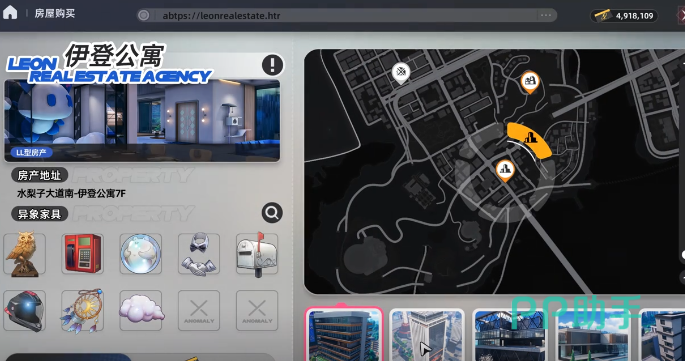Click the lower orange building map pin
685x361 pixels.
coord(505,170)
